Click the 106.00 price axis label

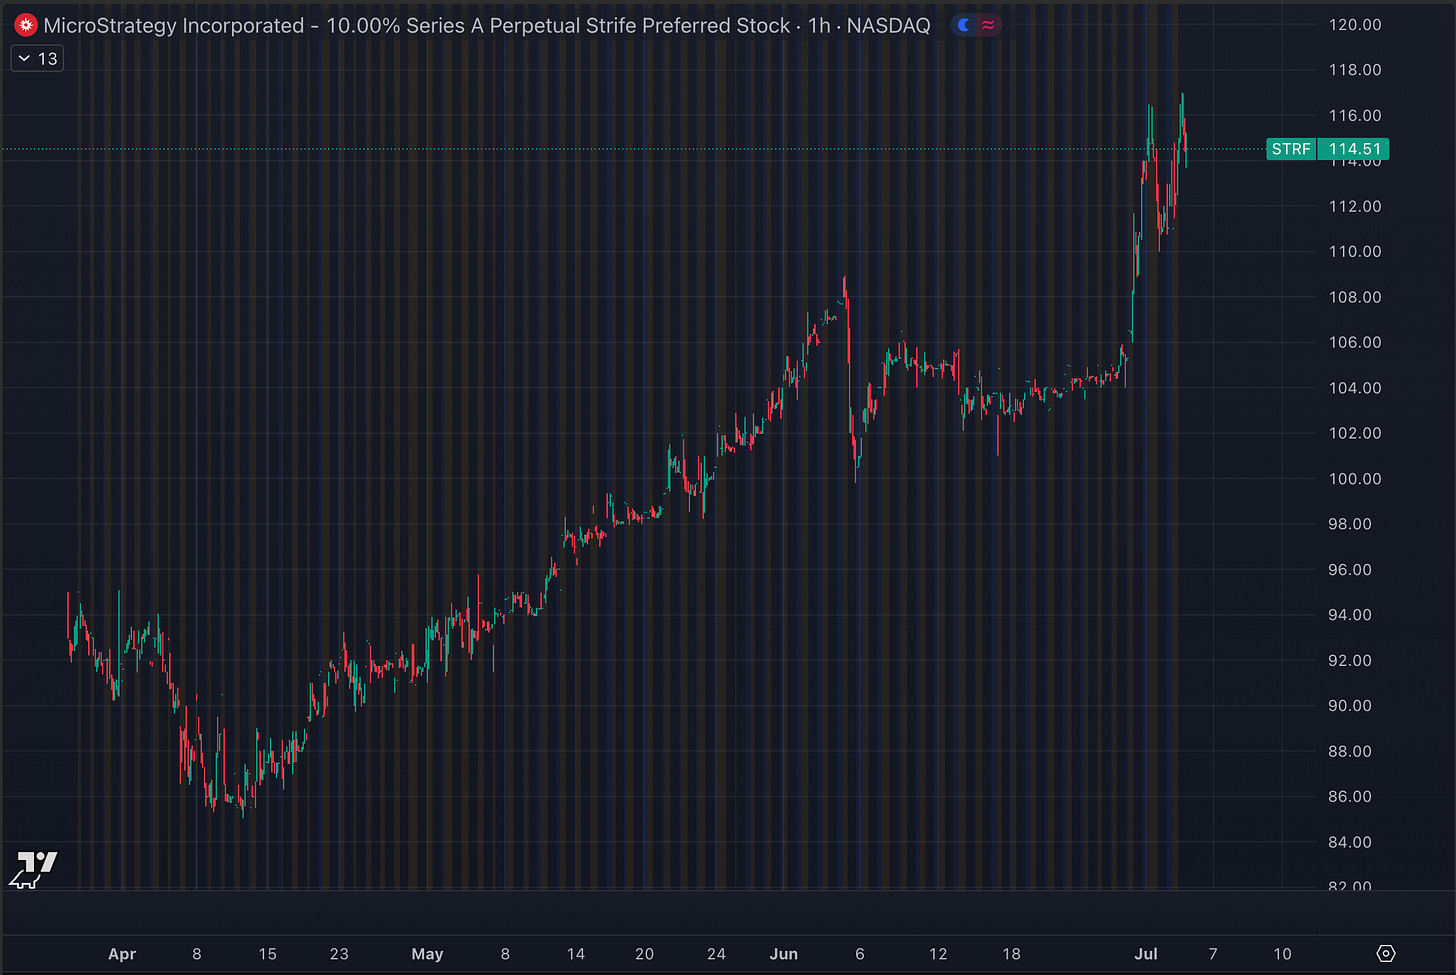(1355, 342)
